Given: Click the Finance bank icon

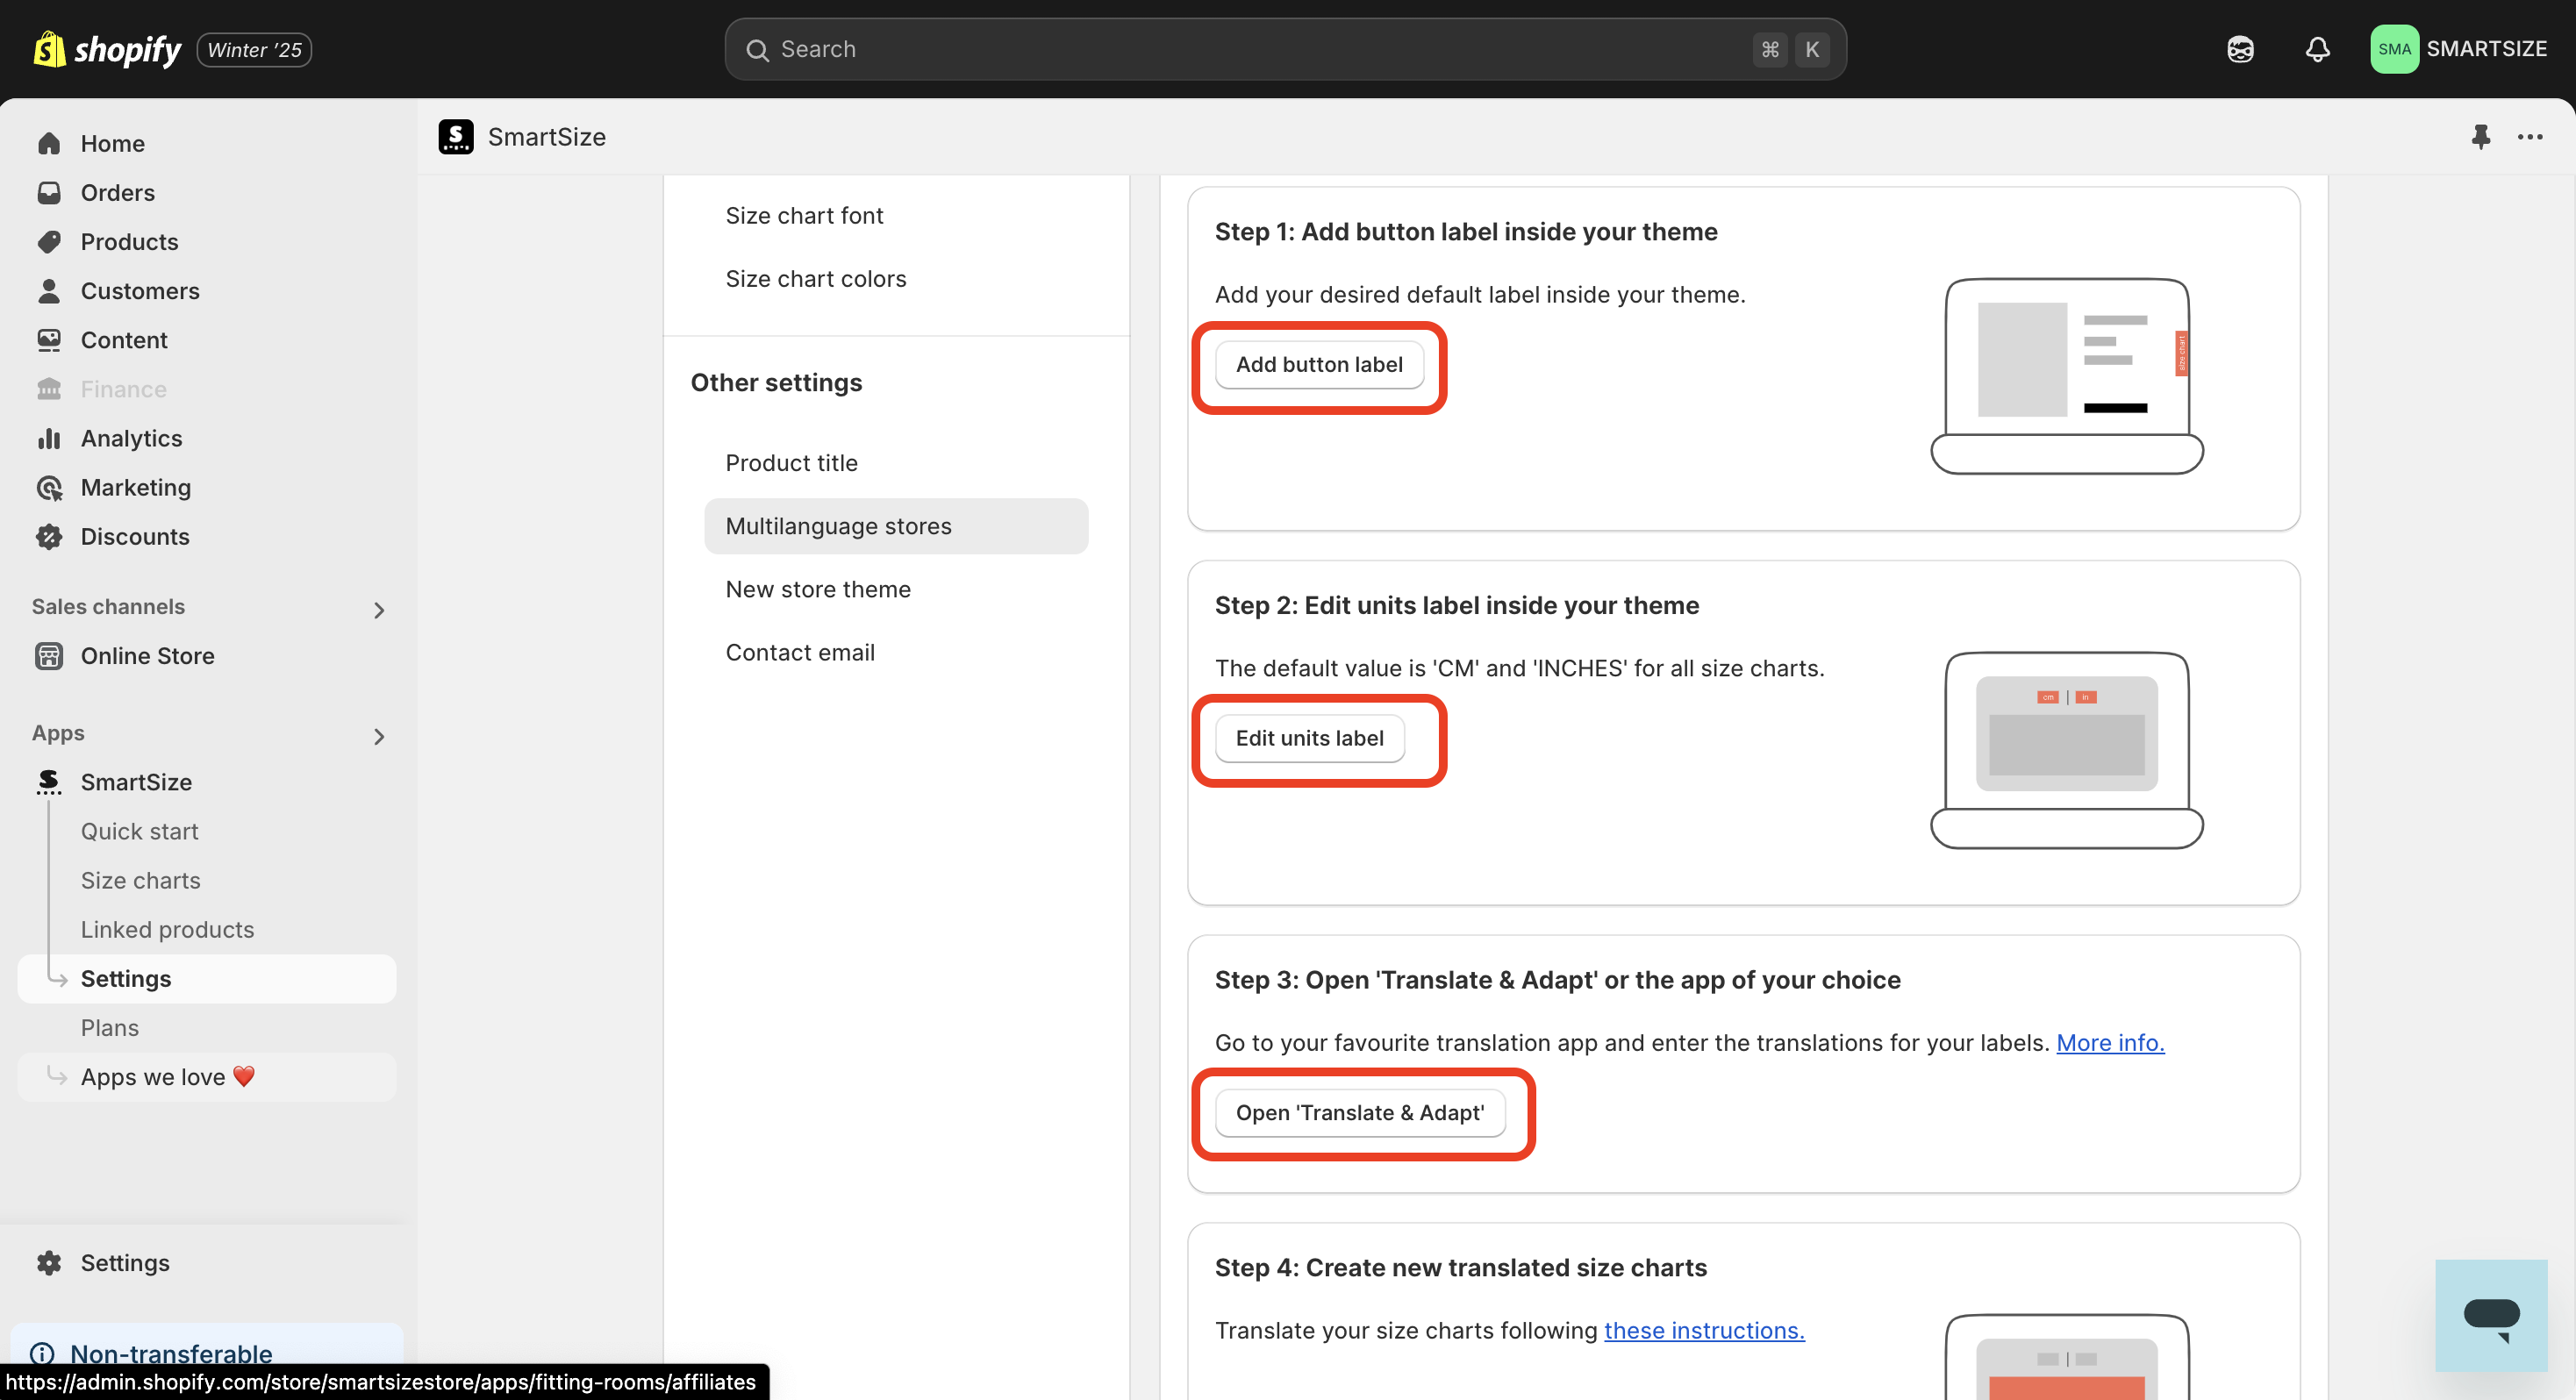Looking at the screenshot, I should click(49, 388).
